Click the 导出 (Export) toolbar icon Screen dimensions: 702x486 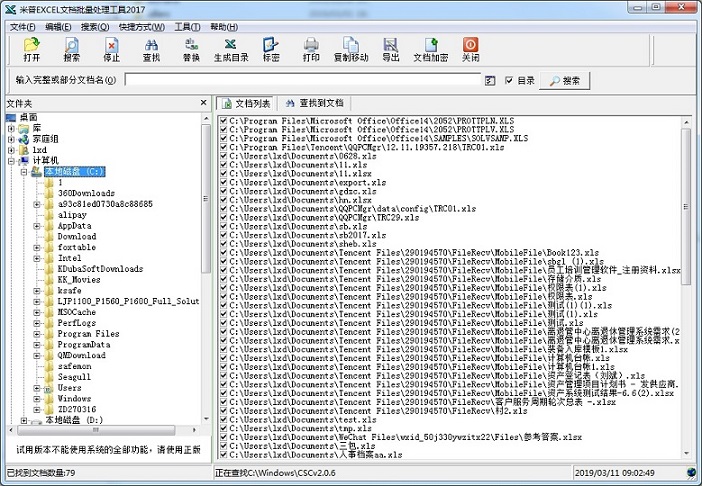tap(391, 49)
